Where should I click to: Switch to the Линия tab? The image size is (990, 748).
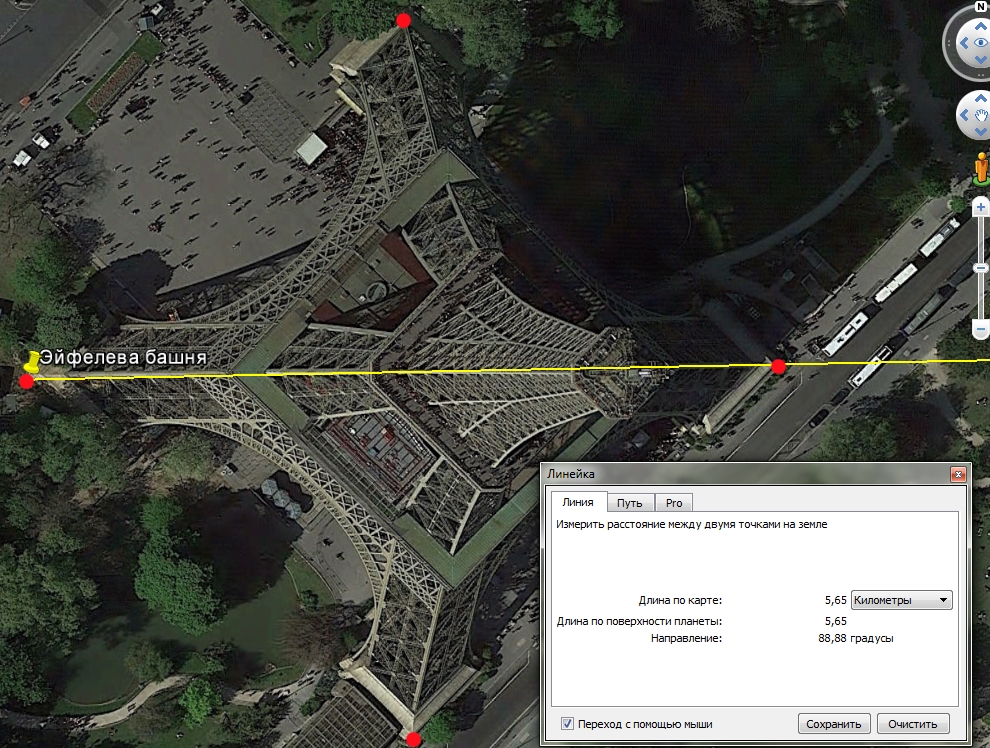[578, 502]
